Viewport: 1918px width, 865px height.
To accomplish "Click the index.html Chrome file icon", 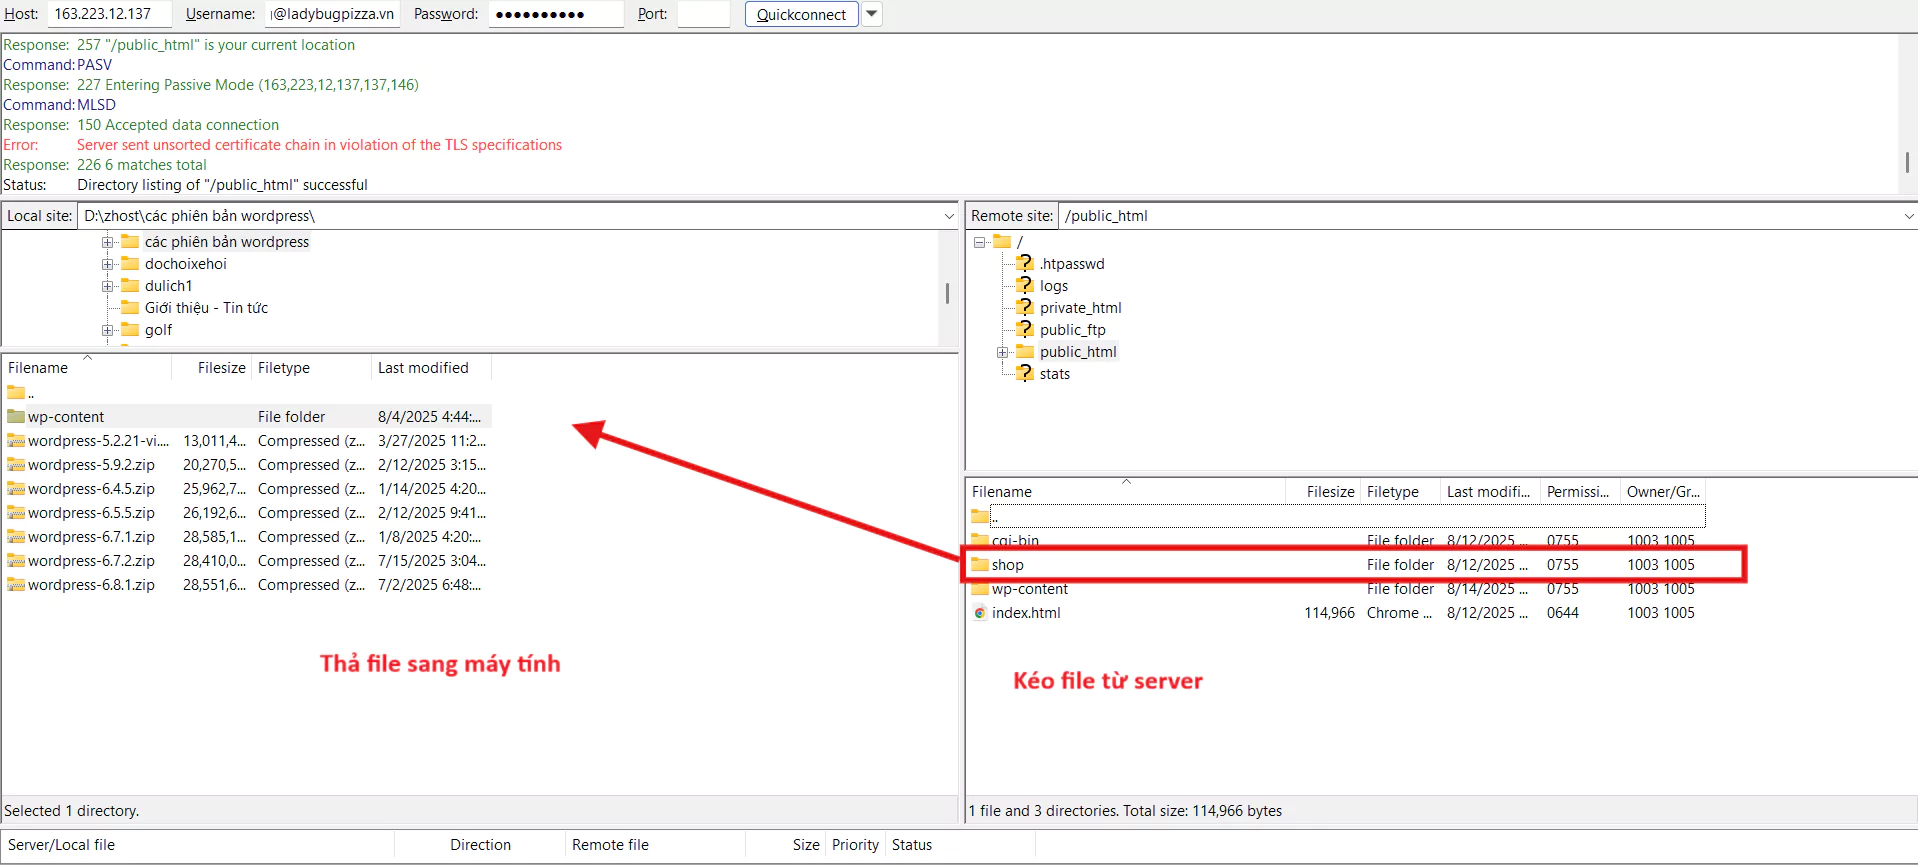I will coord(980,612).
